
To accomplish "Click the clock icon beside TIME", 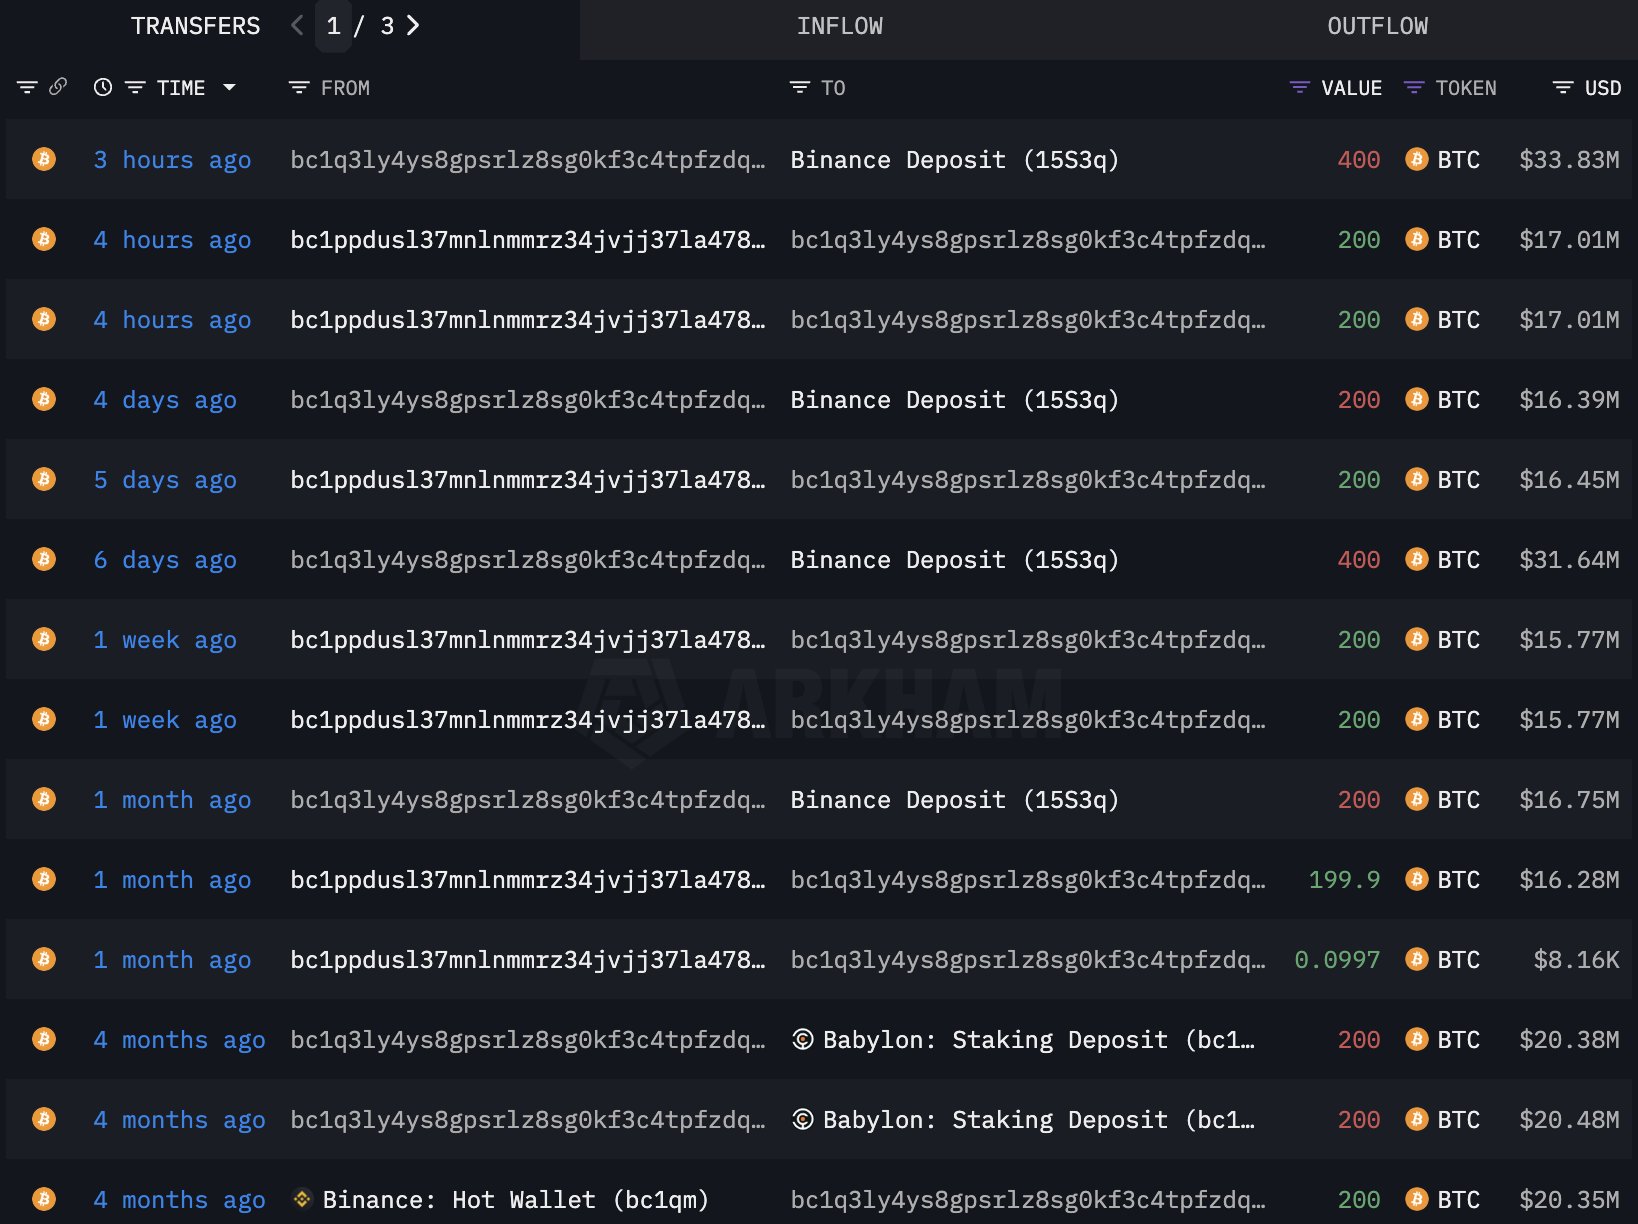I will pos(103,87).
